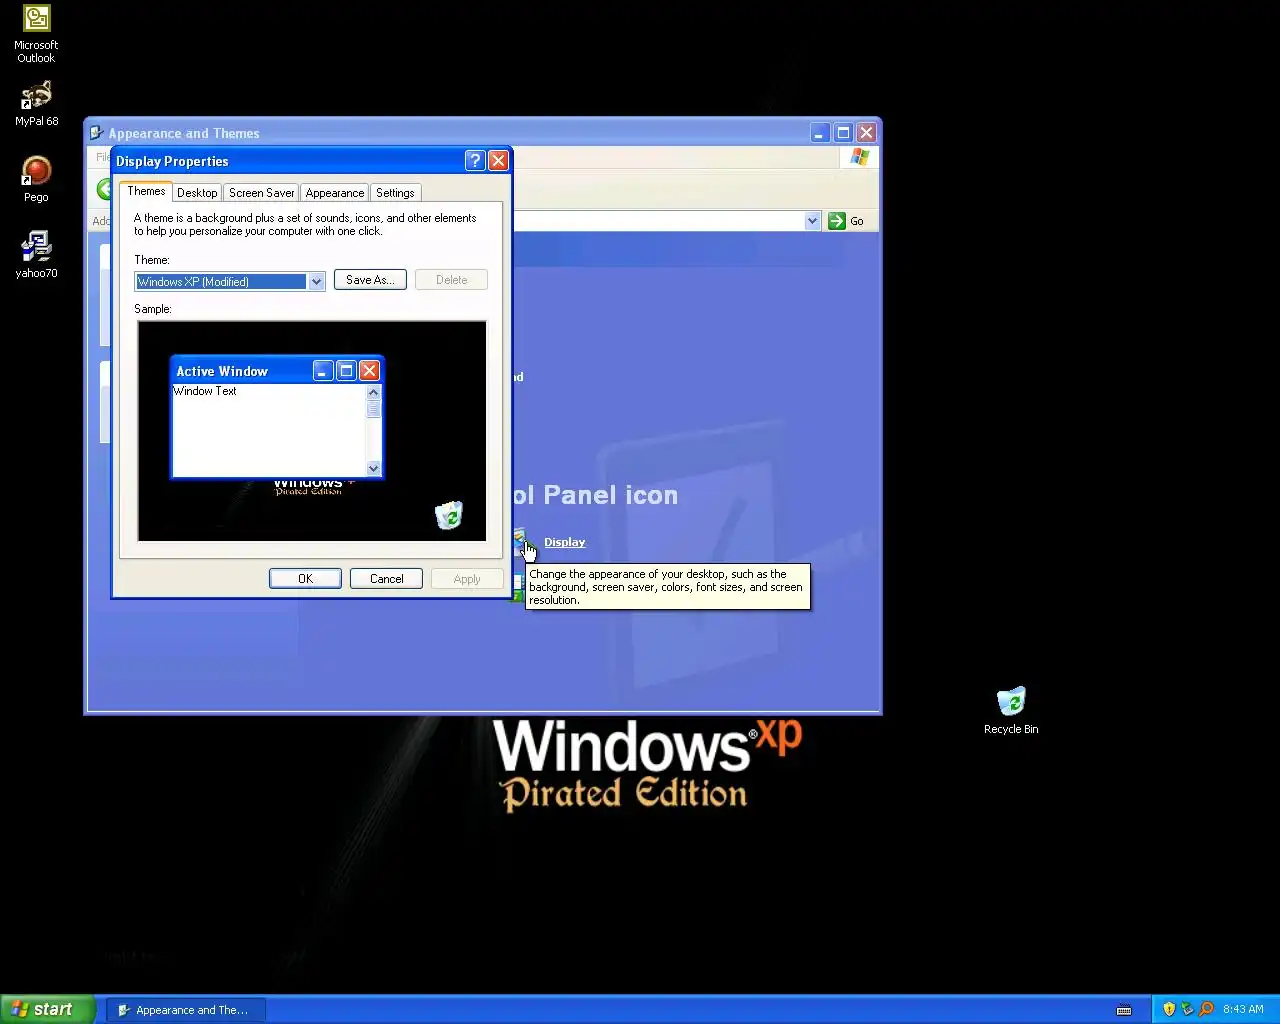Click the Save As button

(370, 280)
